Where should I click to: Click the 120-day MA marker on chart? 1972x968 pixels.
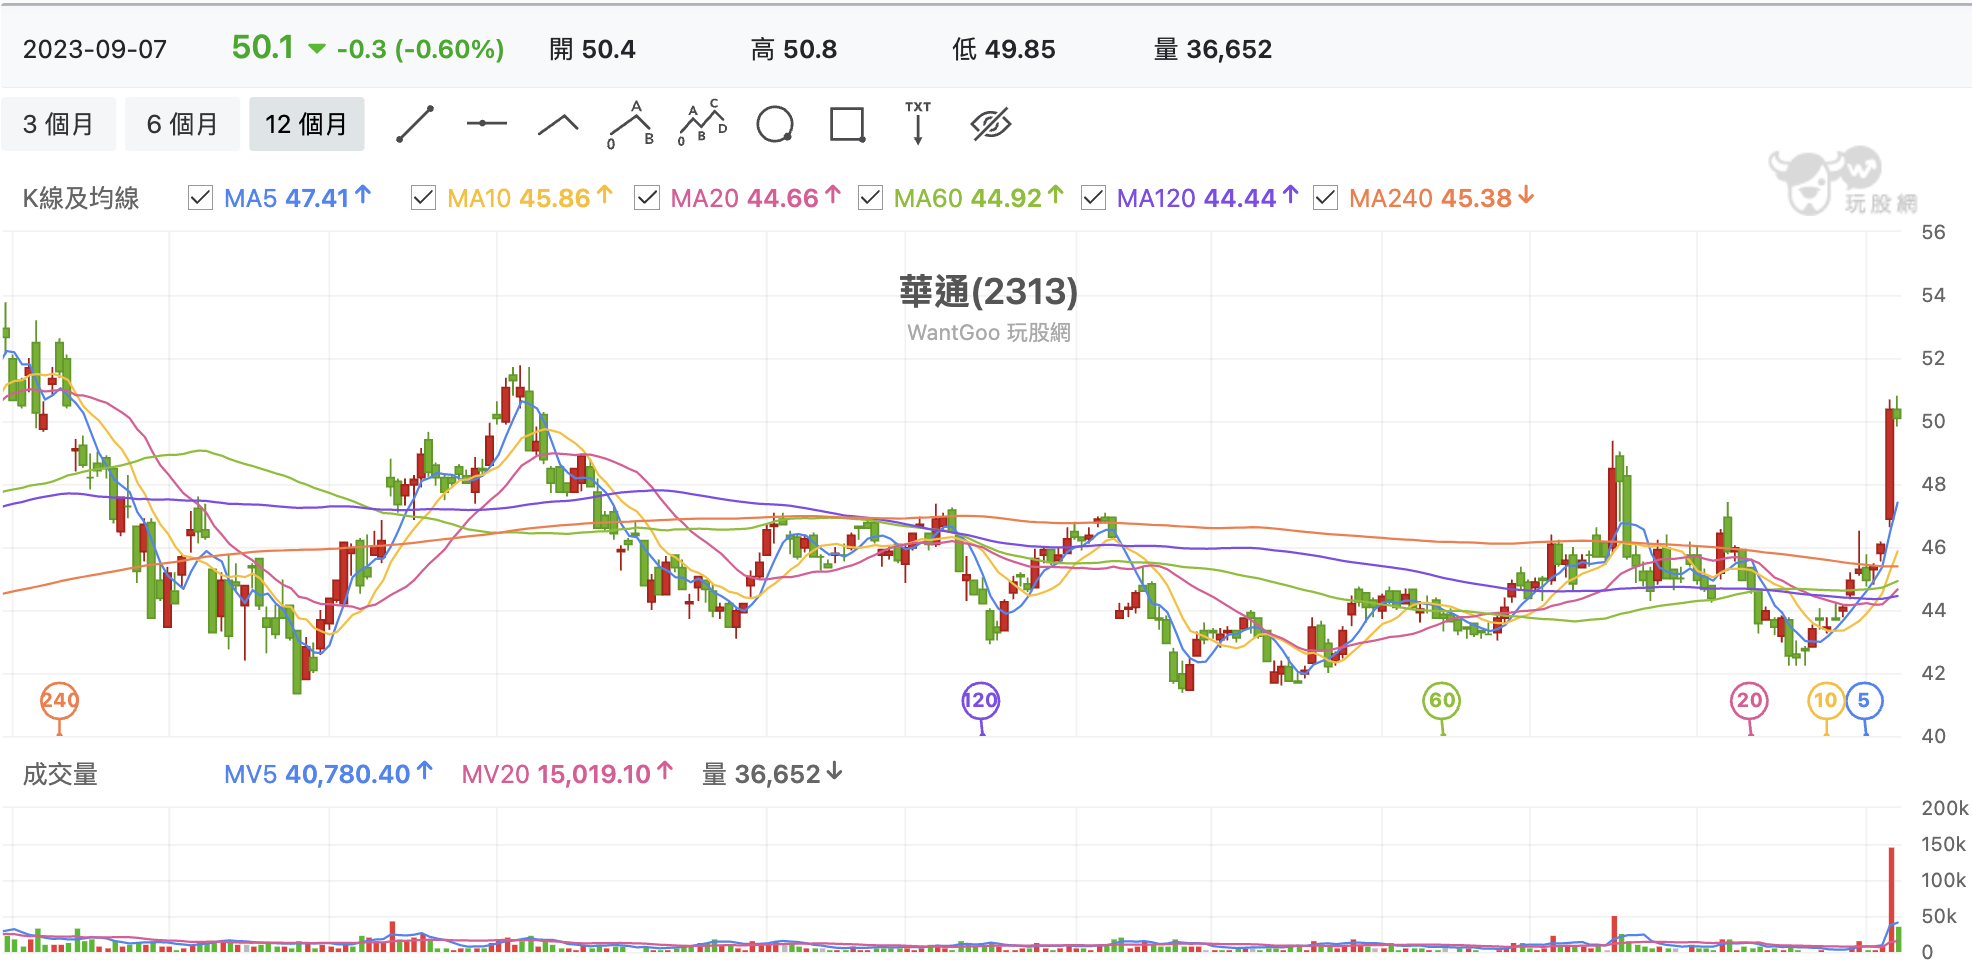[980, 701]
